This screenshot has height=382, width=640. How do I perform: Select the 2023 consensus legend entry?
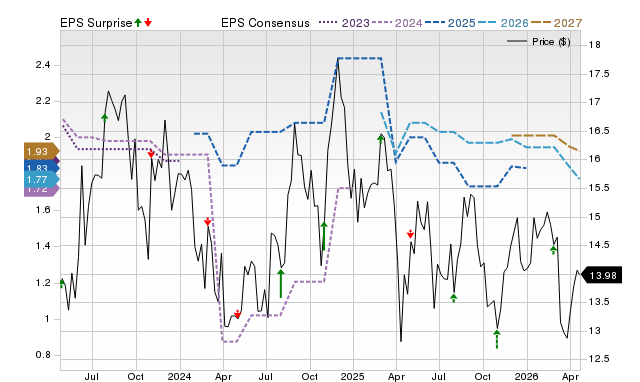point(344,23)
